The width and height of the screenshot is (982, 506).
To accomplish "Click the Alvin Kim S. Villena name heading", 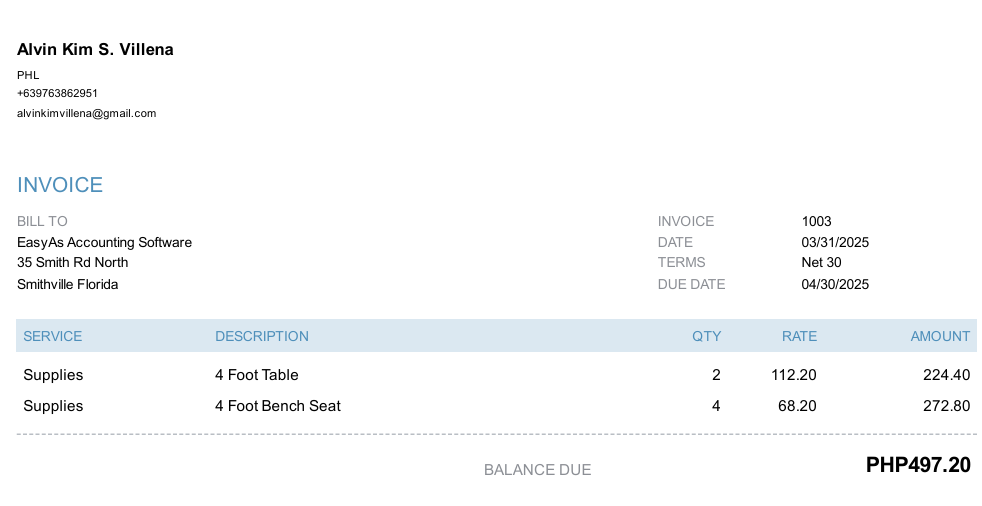I will (x=95, y=49).
